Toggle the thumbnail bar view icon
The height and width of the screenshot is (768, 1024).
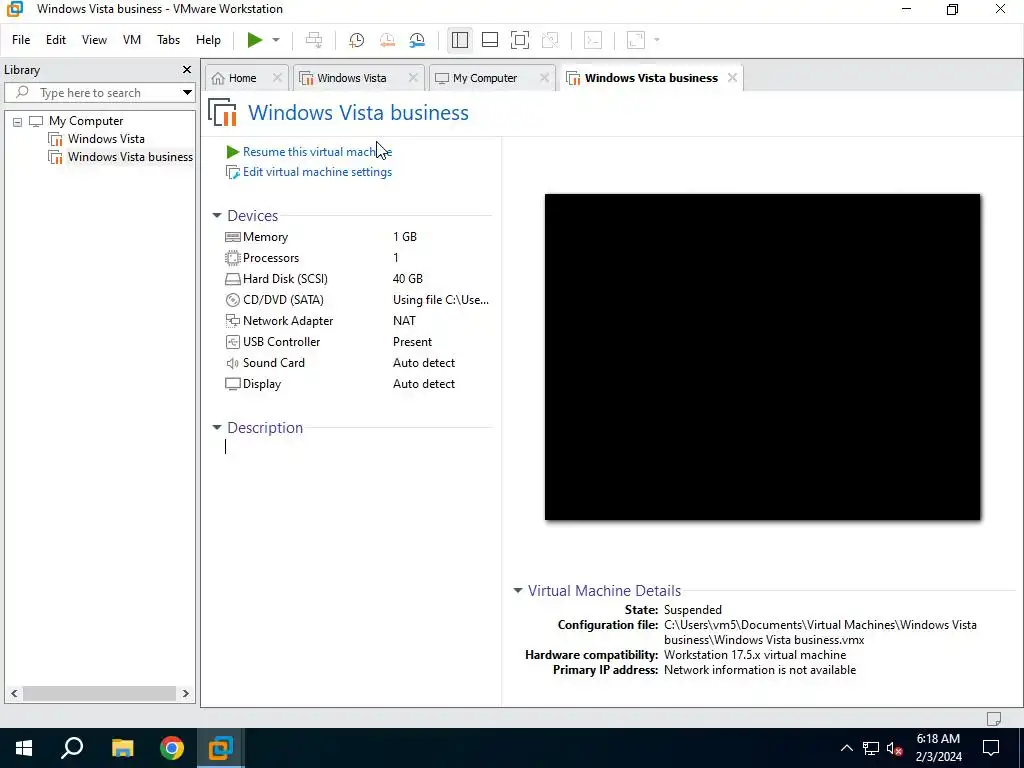pos(490,40)
